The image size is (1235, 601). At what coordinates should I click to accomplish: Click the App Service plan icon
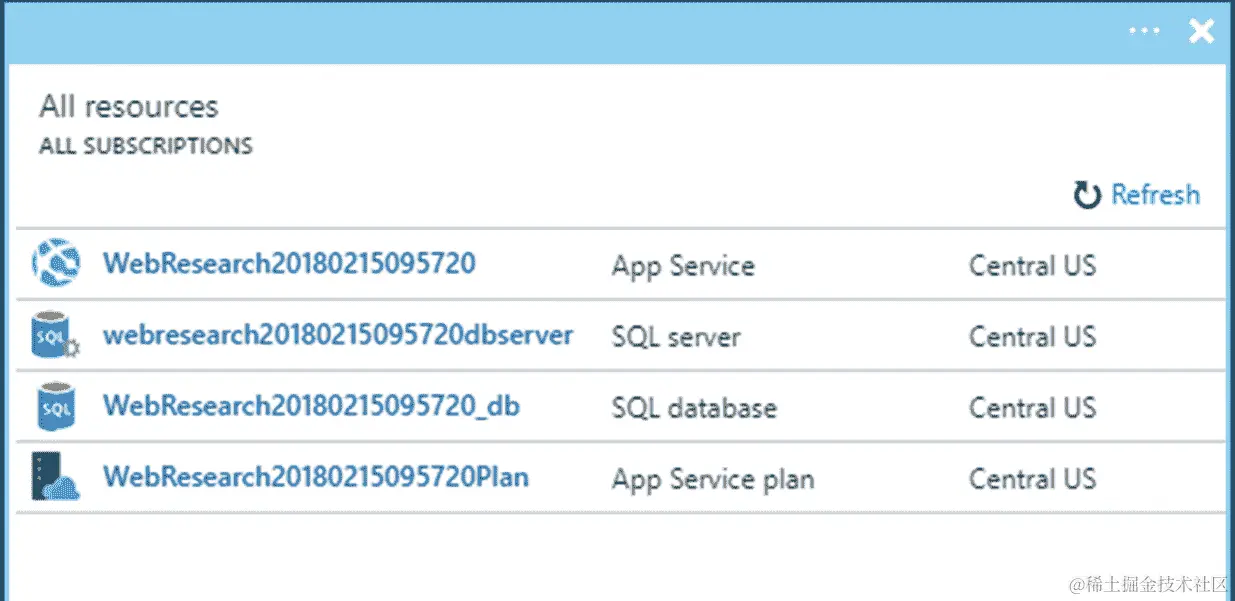point(55,477)
